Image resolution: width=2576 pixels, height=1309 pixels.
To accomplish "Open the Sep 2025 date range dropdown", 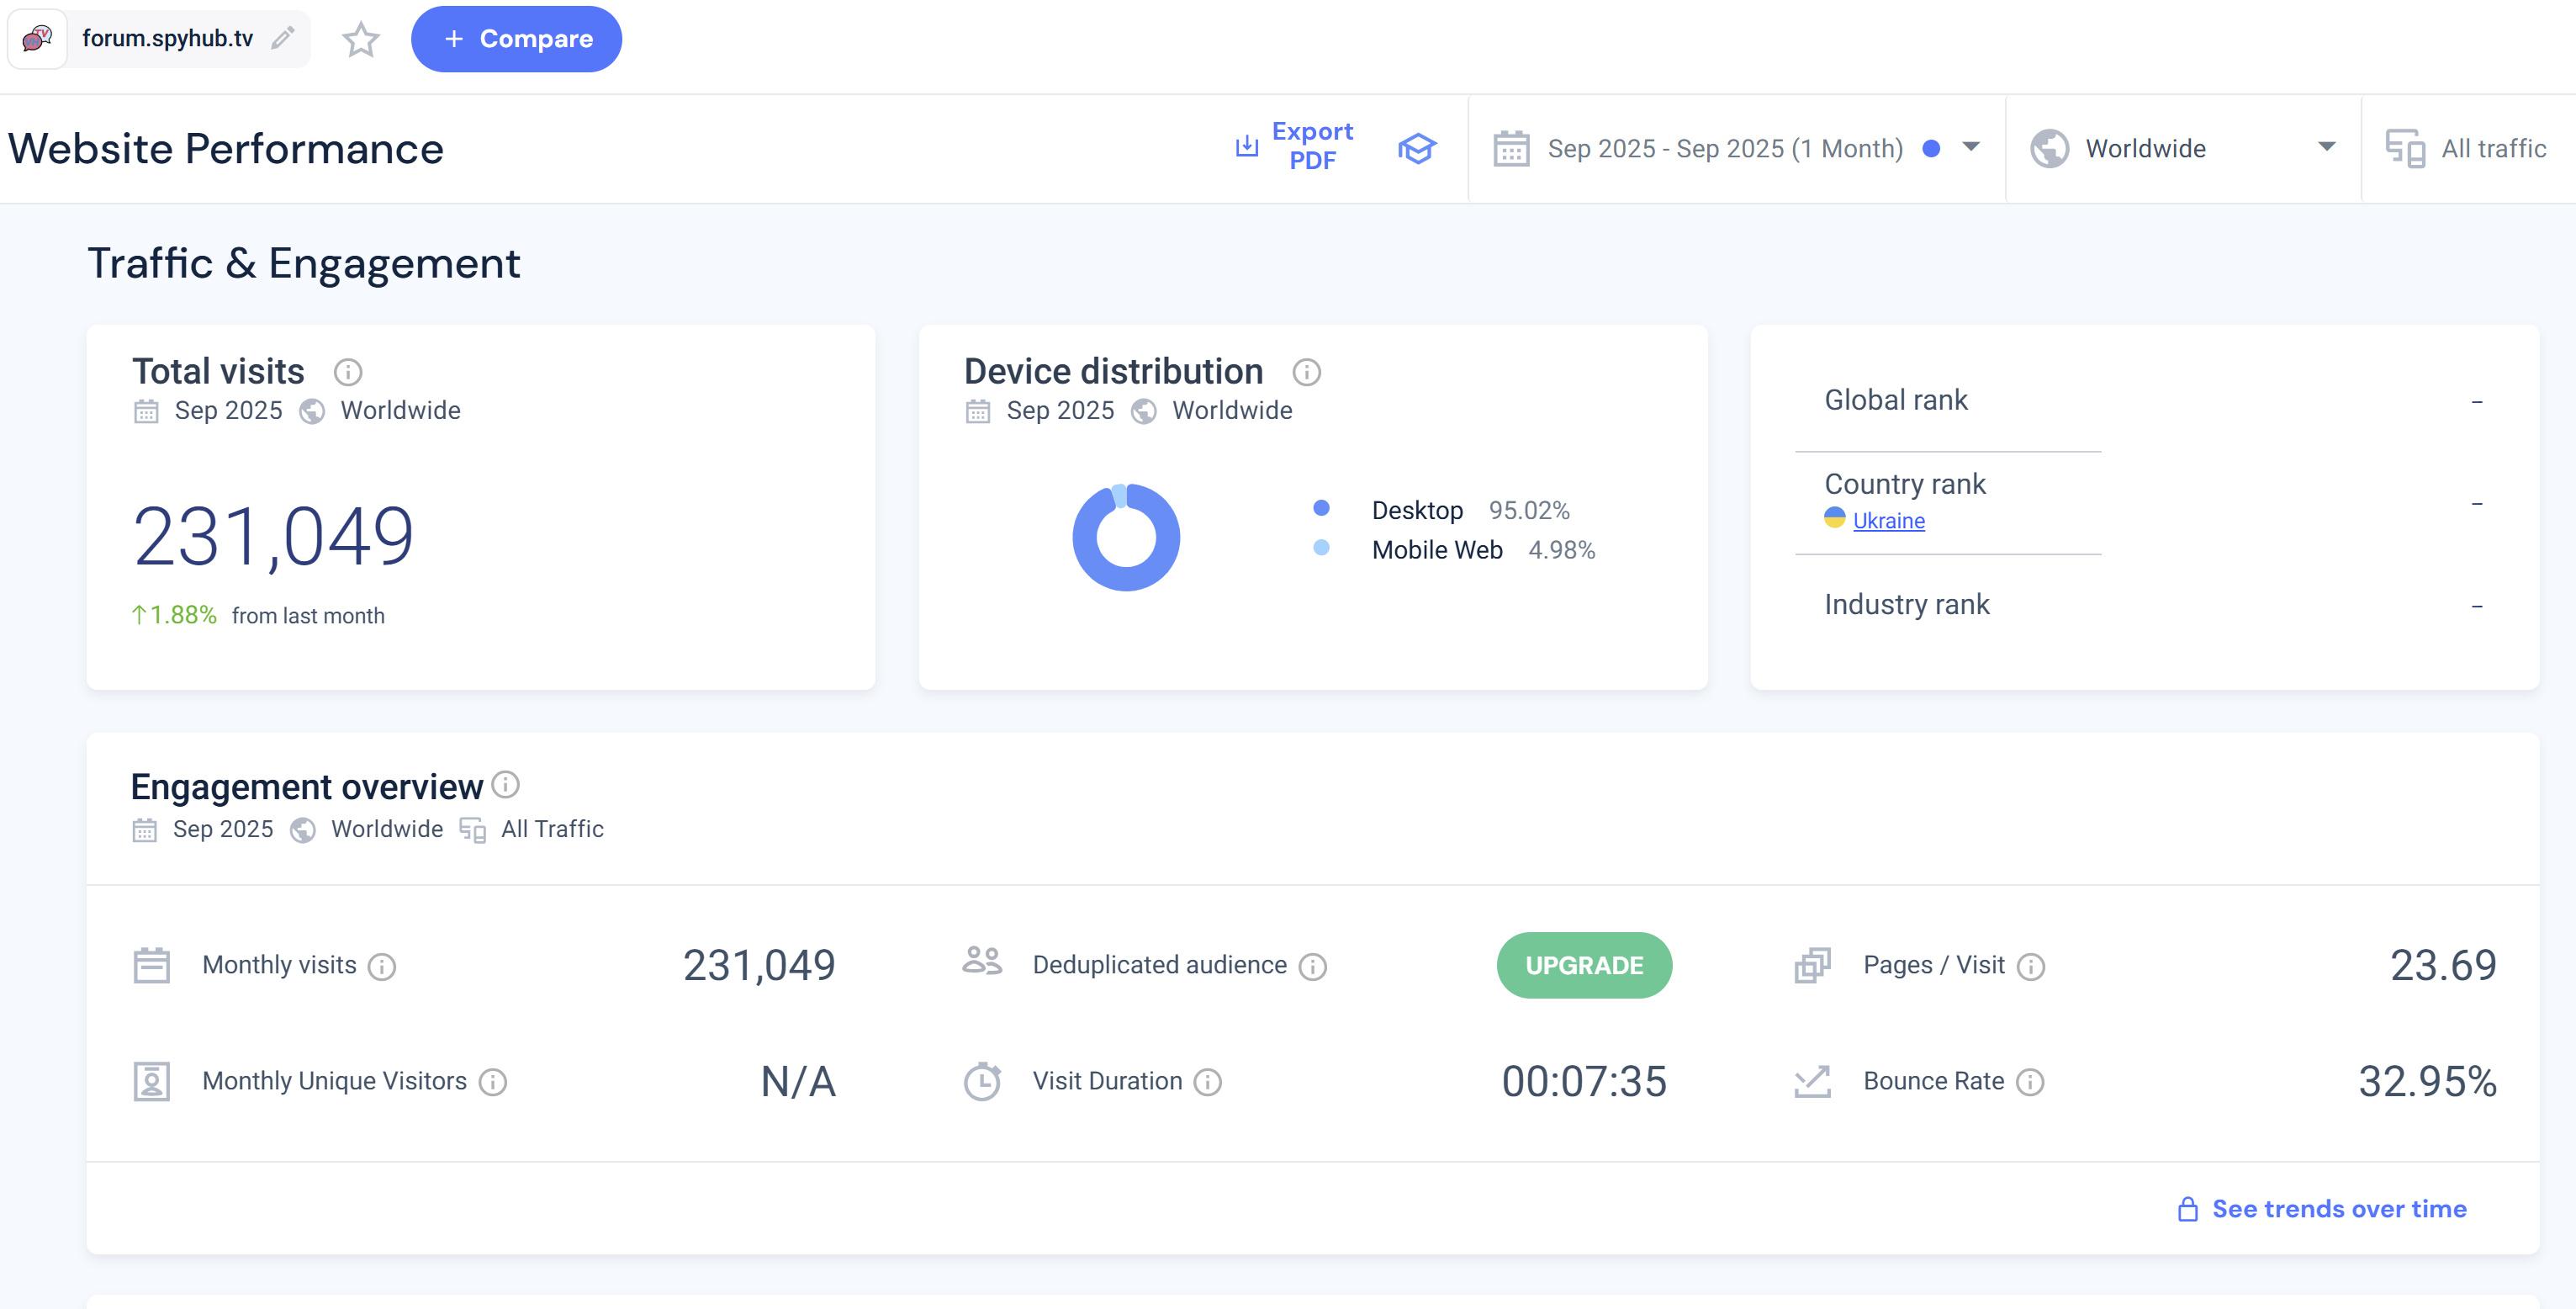I will [1735, 149].
